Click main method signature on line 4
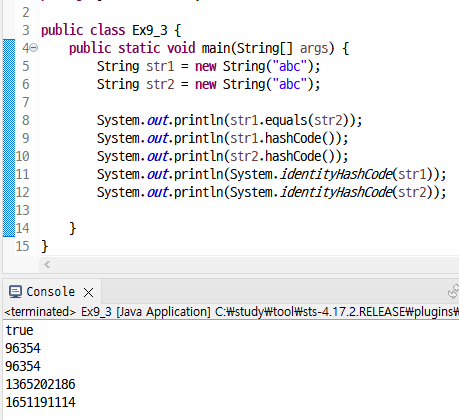Image resolution: width=459 pixels, height=420 pixels. [209, 48]
